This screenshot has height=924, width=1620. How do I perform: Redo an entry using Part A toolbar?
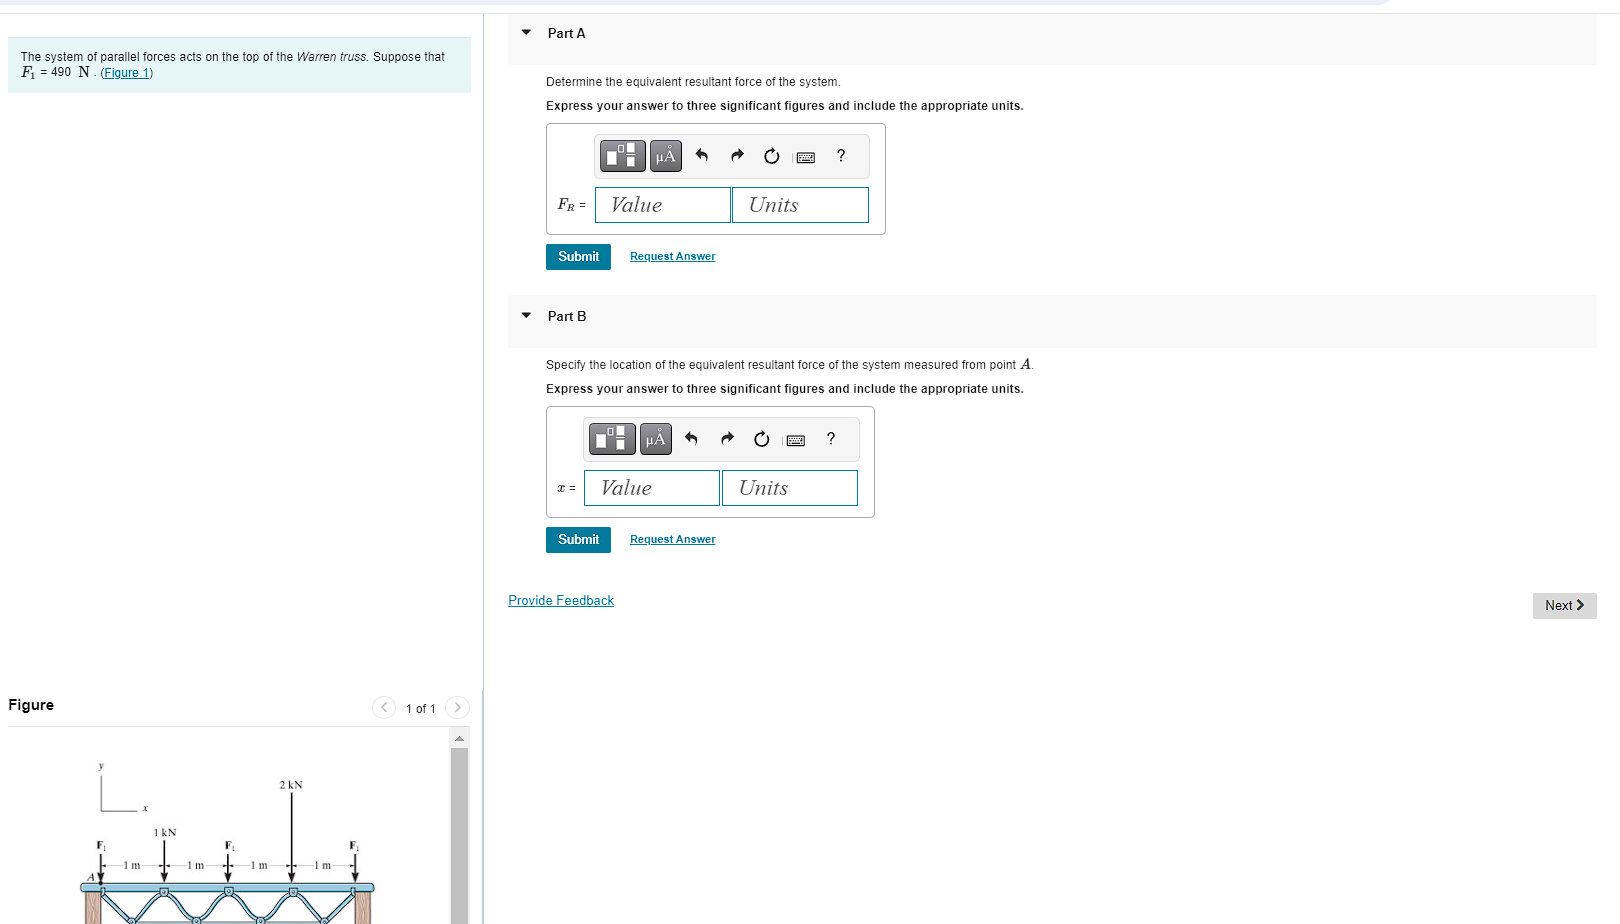pyautogui.click(x=736, y=156)
